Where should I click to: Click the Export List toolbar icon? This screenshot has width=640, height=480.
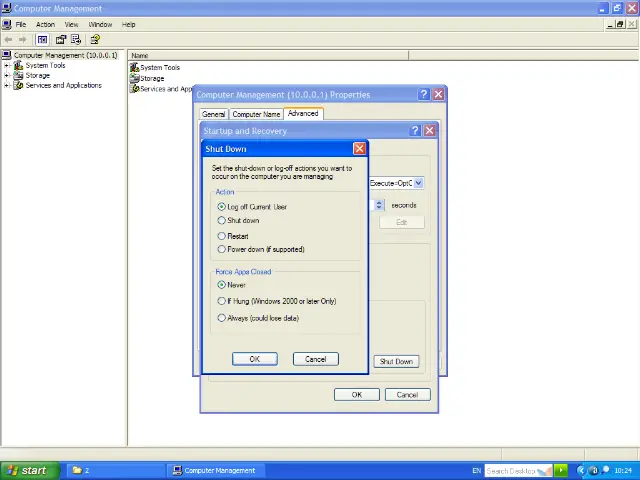(x=76, y=40)
